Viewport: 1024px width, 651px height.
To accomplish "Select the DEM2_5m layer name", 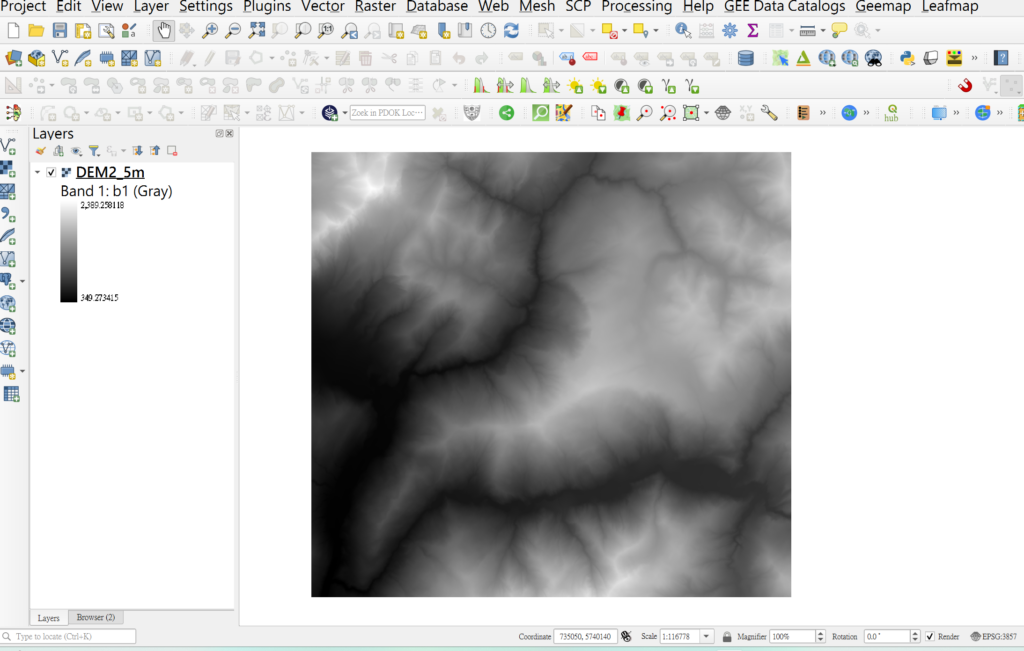I will (110, 173).
